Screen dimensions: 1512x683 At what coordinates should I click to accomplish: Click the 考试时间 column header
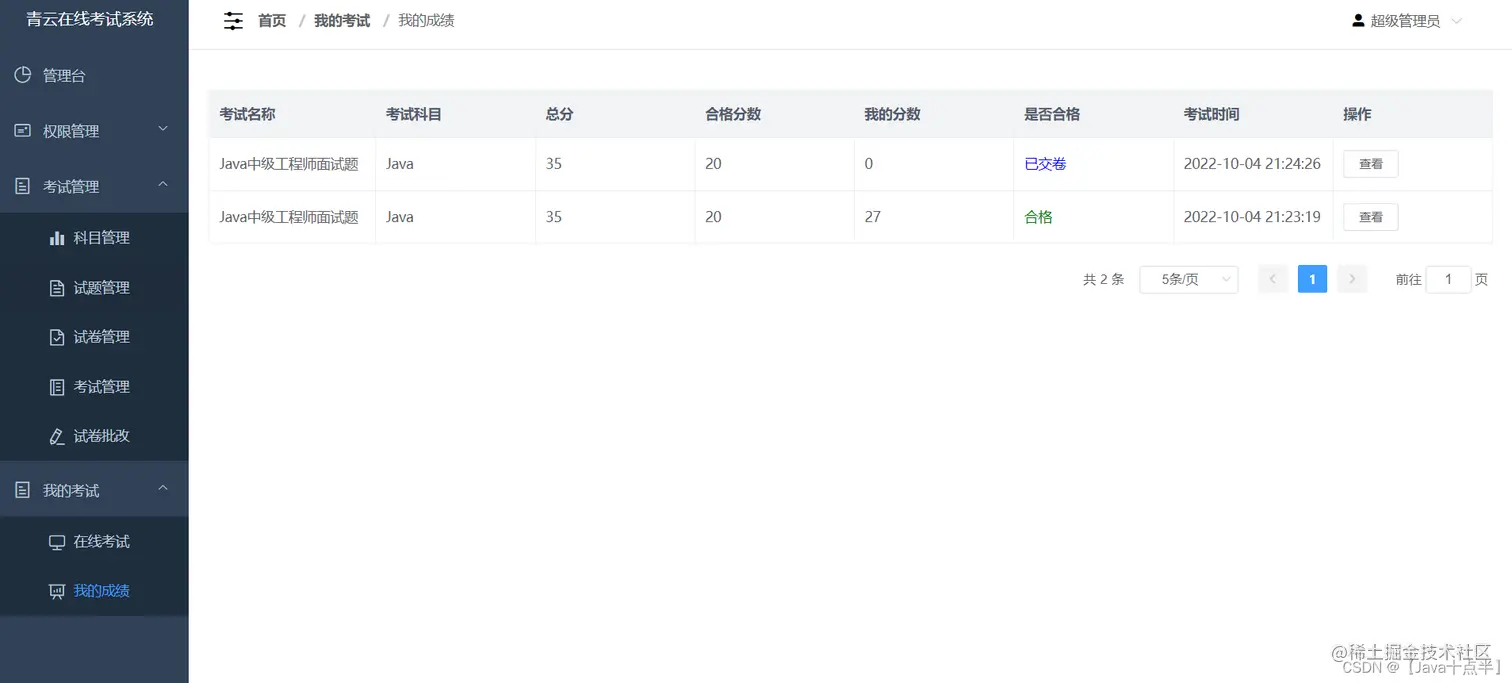click(x=1211, y=114)
